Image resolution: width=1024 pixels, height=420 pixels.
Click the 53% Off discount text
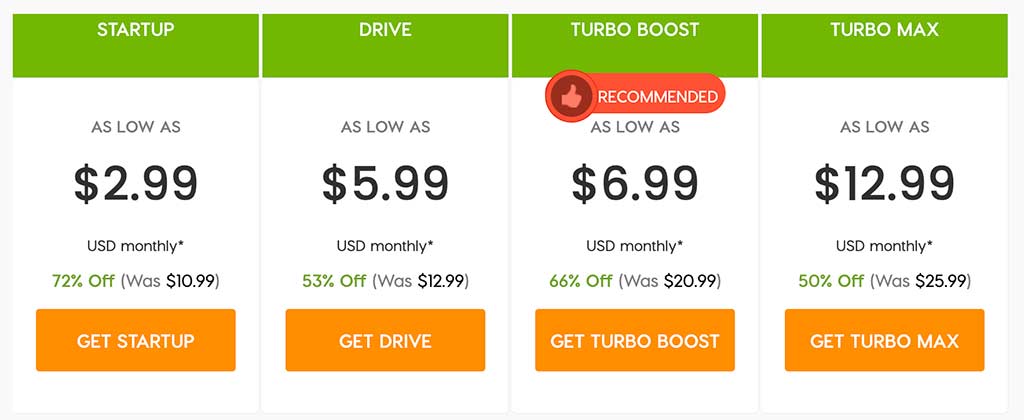tap(334, 281)
